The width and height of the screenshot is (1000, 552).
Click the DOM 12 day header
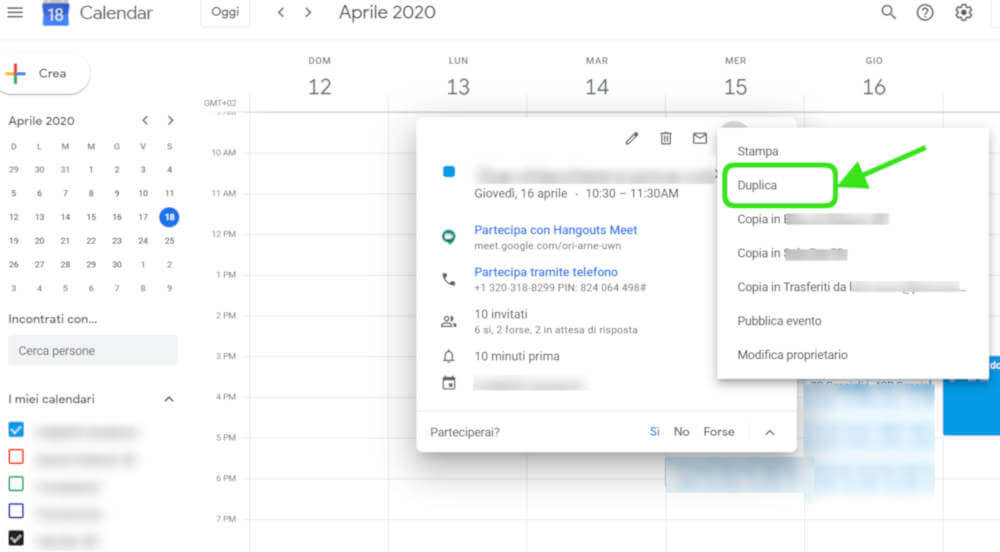pyautogui.click(x=320, y=76)
